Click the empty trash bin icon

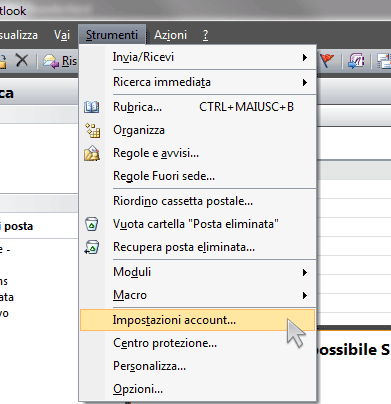pos(91,224)
